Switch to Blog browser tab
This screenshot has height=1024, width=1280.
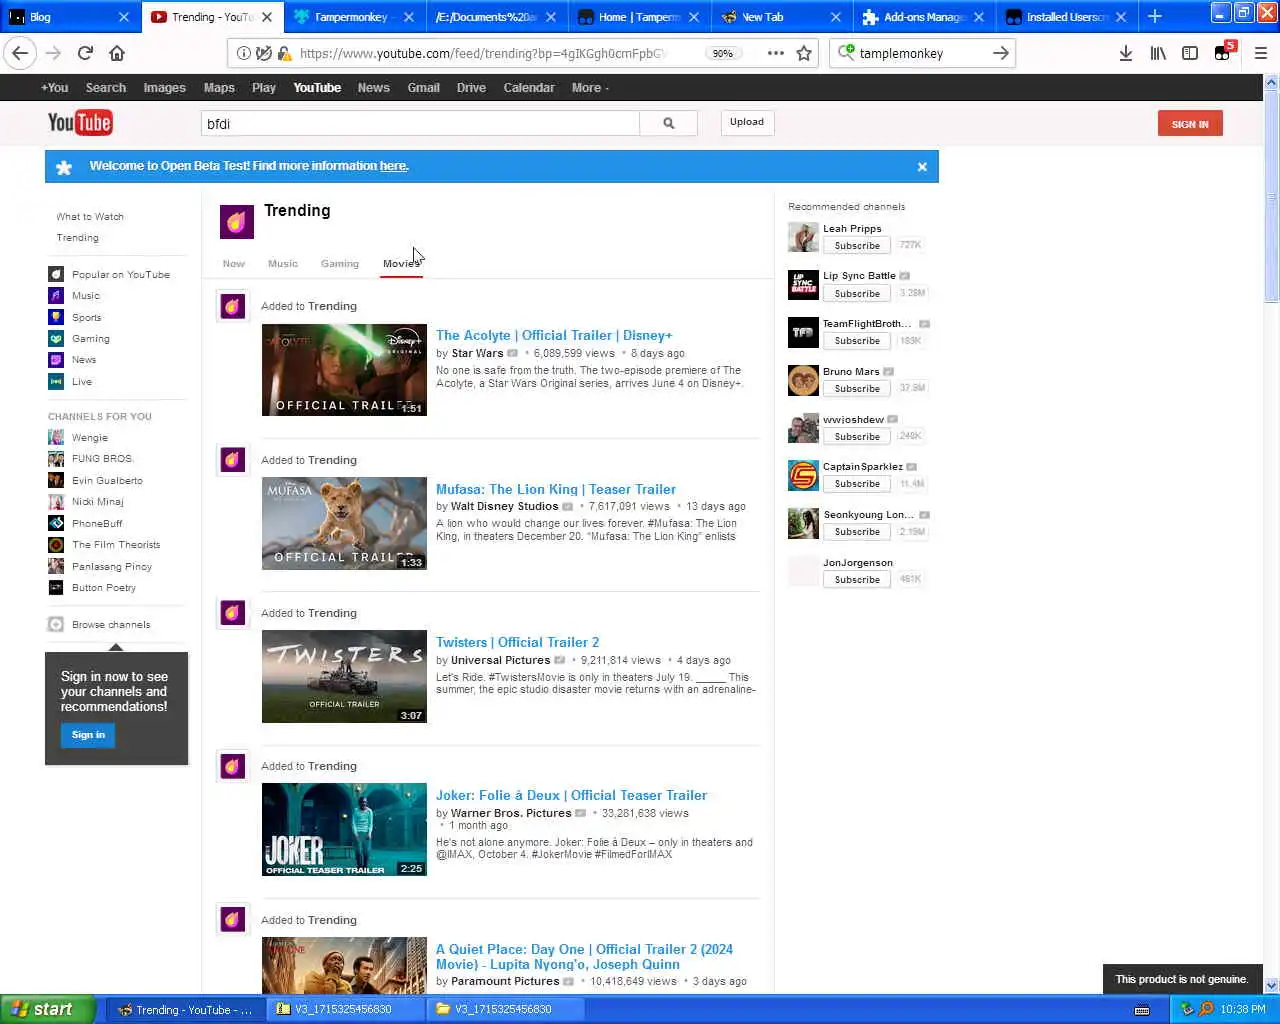click(69, 17)
